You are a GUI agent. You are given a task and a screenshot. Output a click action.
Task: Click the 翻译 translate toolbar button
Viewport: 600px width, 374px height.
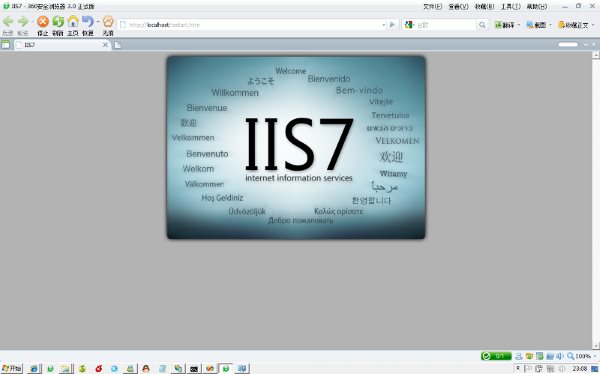click(x=505, y=25)
